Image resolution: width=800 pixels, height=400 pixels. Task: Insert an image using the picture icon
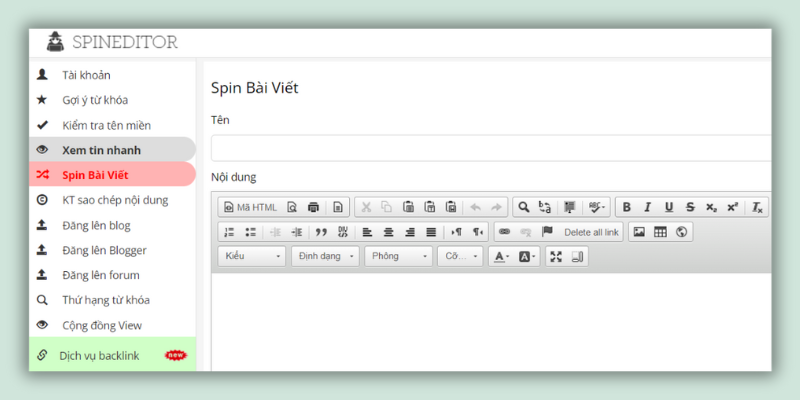(x=639, y=232)
